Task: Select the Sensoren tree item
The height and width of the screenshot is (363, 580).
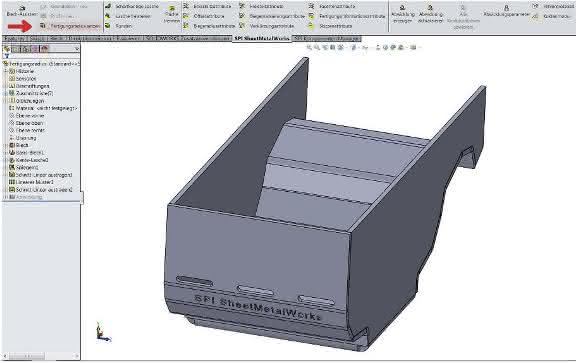Action: (22, 78)
